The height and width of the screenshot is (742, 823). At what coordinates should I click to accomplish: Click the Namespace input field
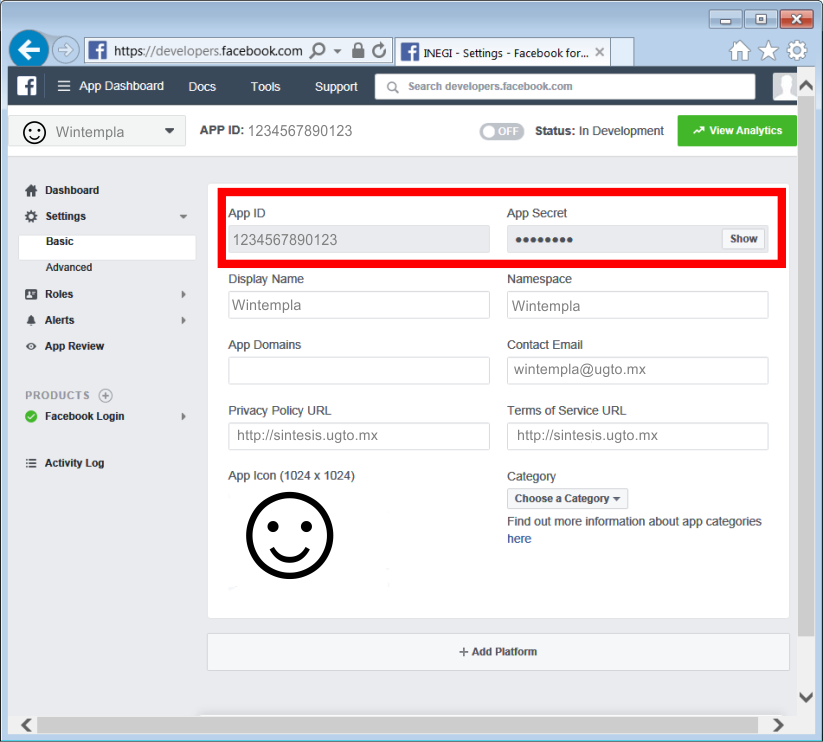[638, 305]
